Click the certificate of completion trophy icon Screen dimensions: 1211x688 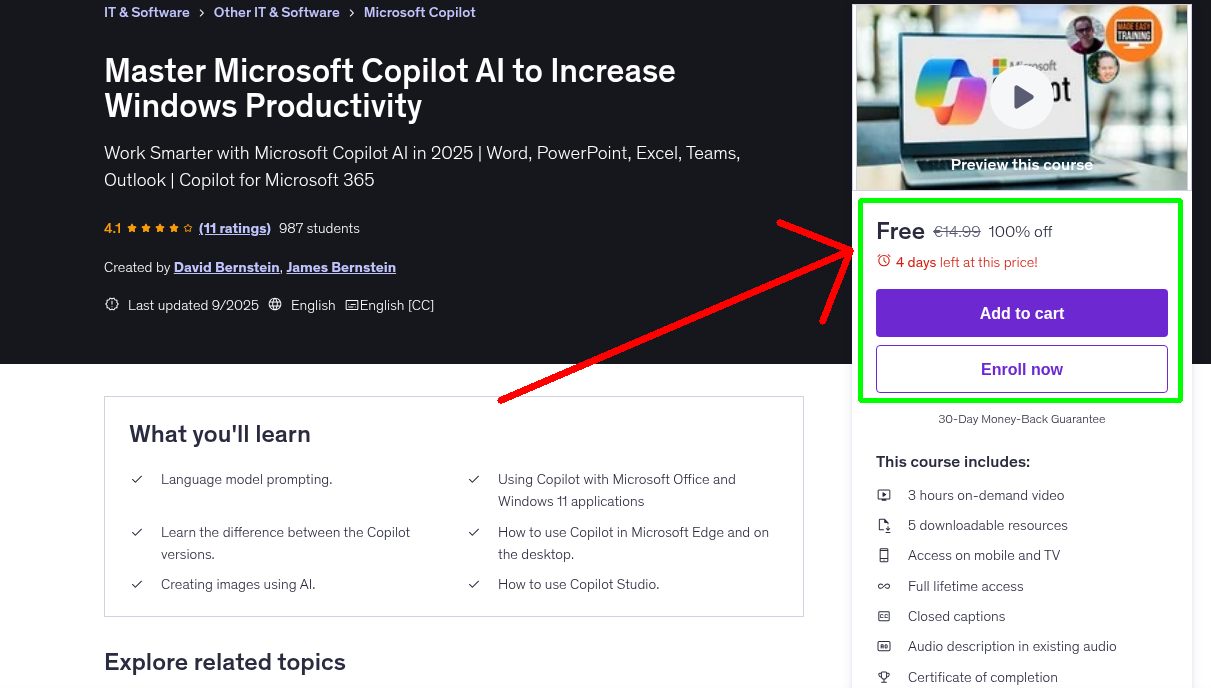point(884,677)
